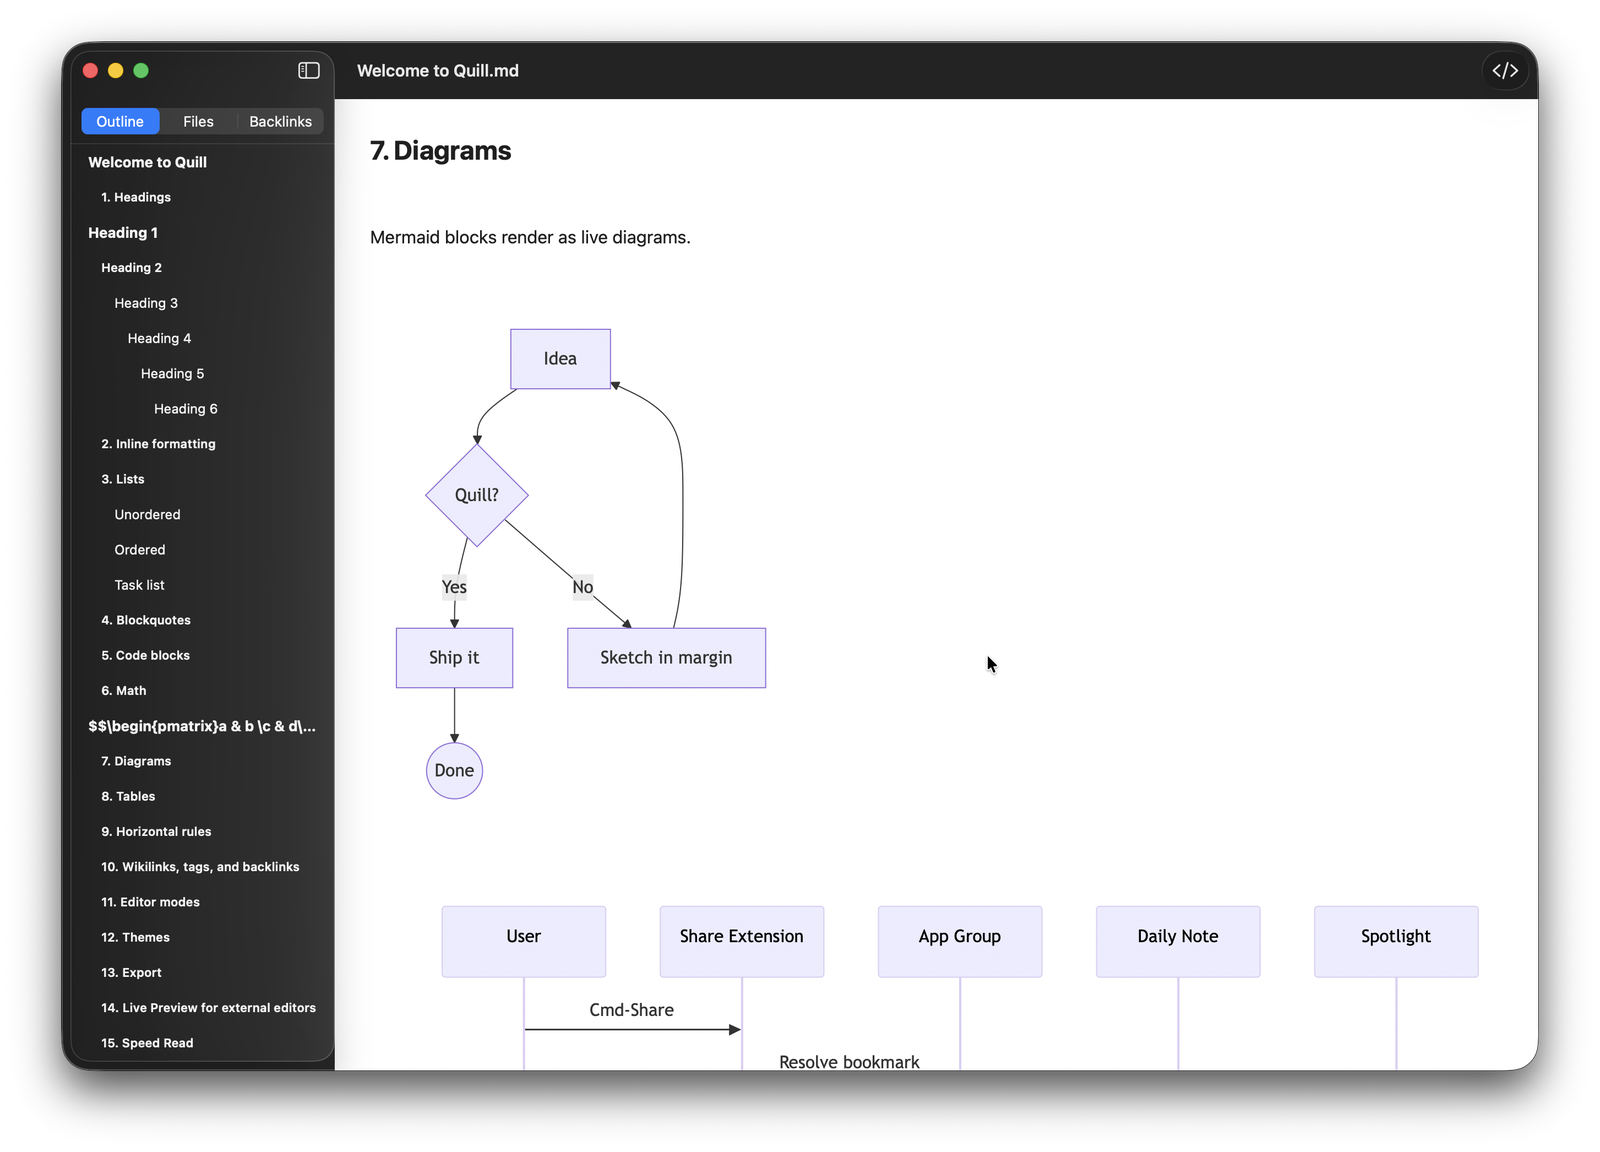Go to 13. Export section
Viewport: 1600px width, 1152px height.
pos(131,973)
